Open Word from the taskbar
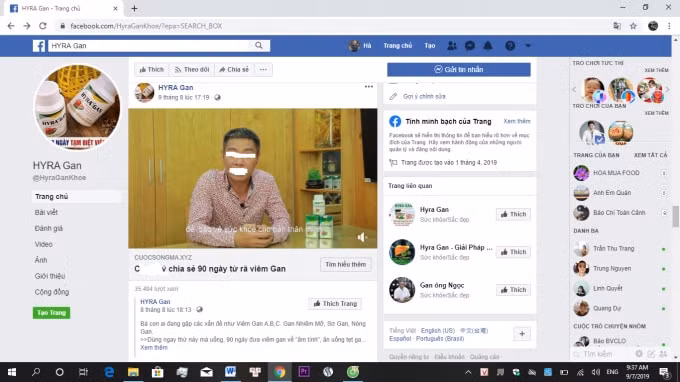Screen dimensions: 680x382 pos(230,372)
